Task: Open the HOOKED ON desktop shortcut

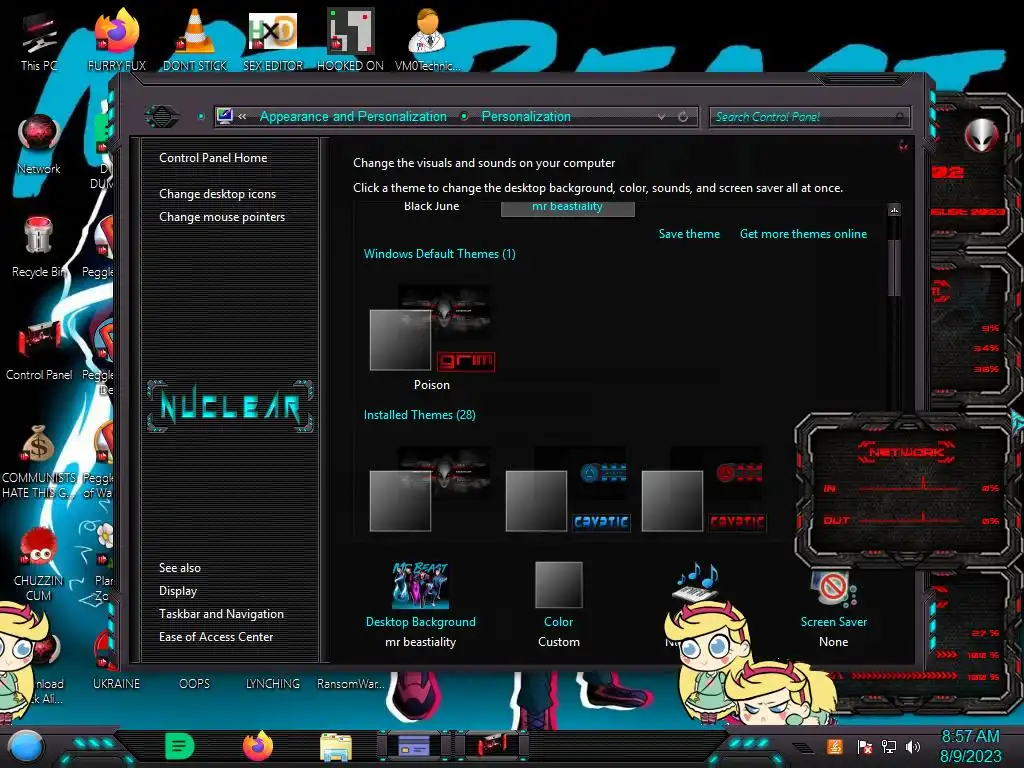Action: [350, 40]
